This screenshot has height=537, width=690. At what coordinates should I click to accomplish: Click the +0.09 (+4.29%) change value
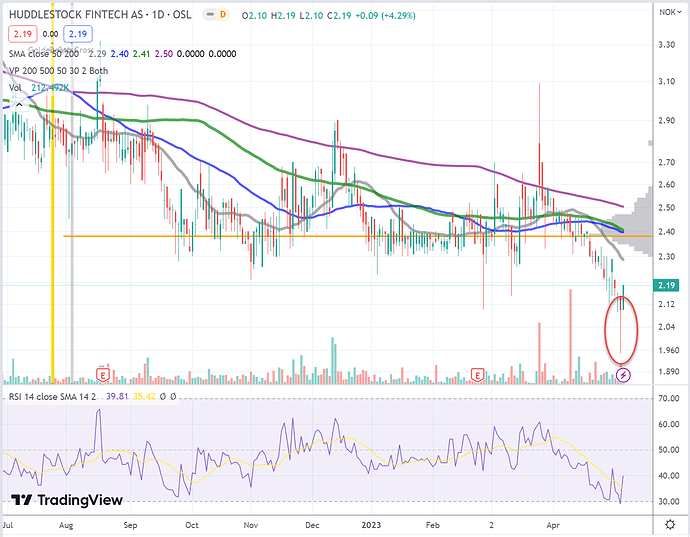click(385, 15)
